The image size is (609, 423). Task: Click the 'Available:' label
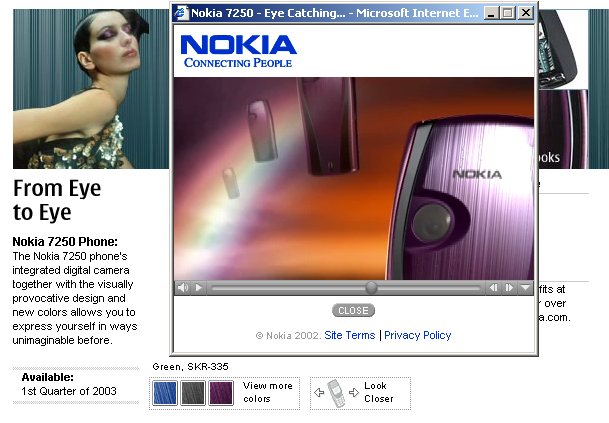click(x=47, y=377)
